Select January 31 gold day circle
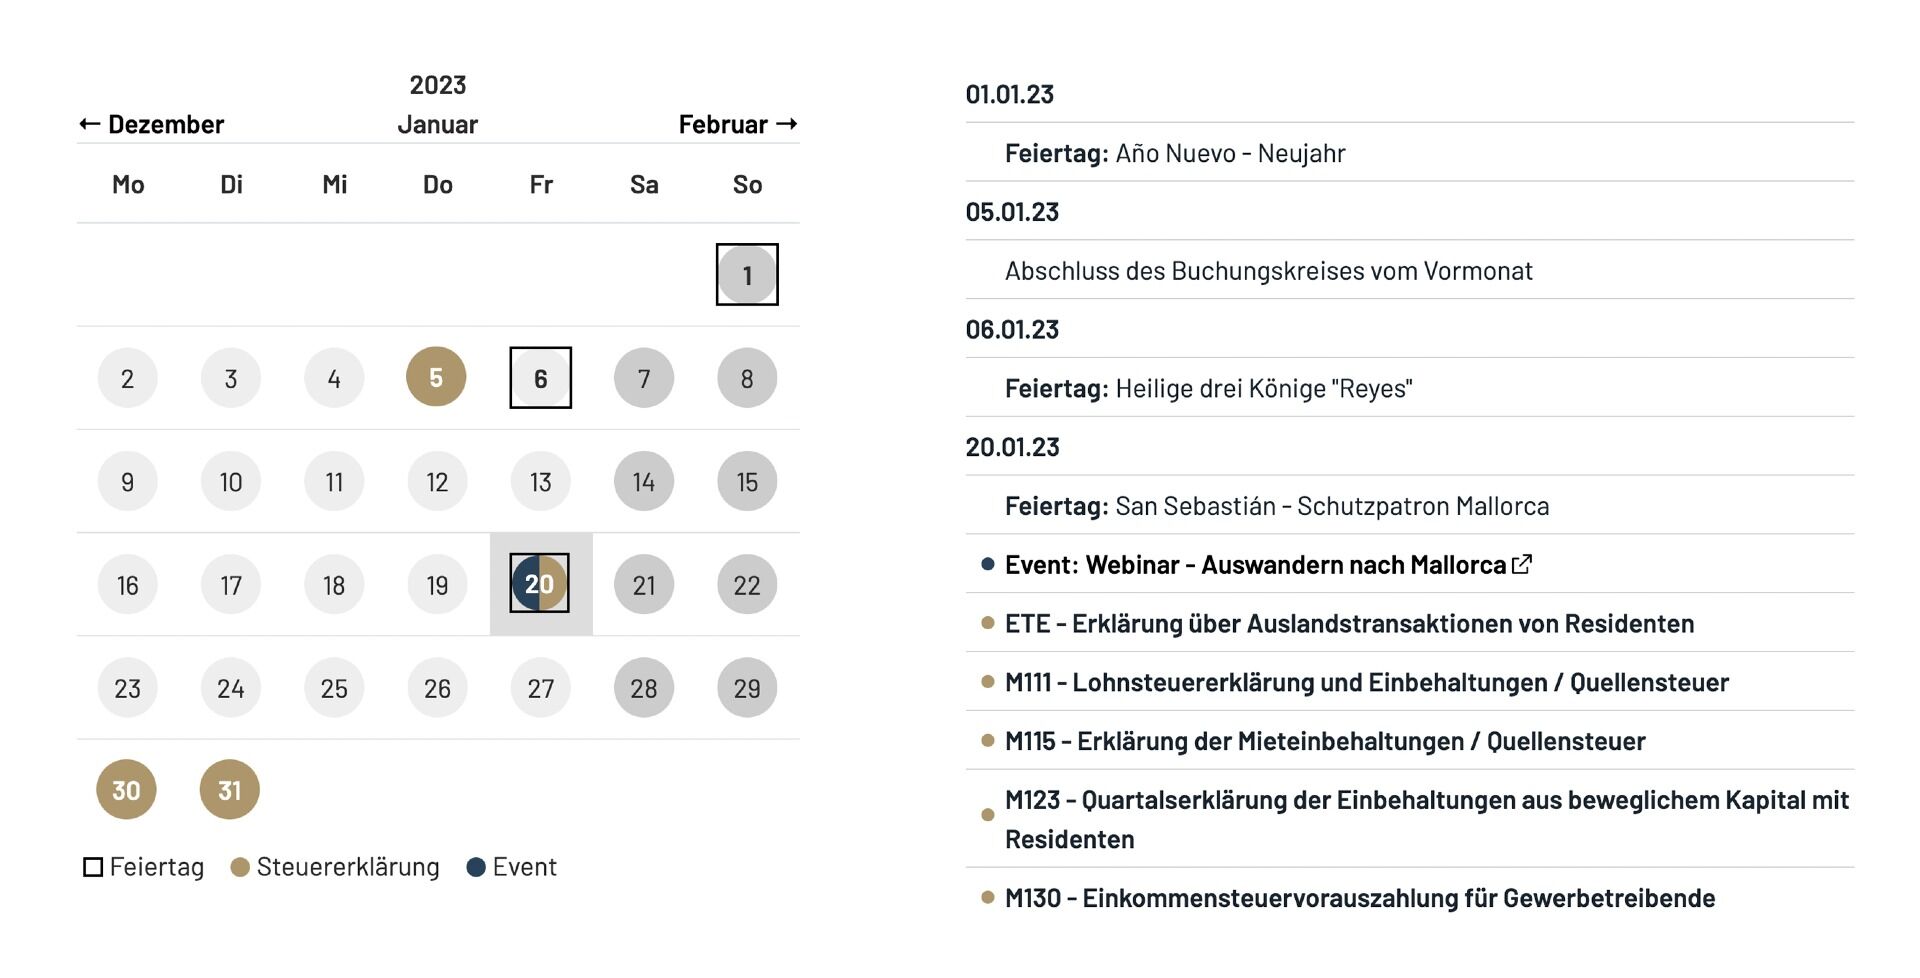The width and height of the screenshot is (1920, 978). click(x=230, y=790)
